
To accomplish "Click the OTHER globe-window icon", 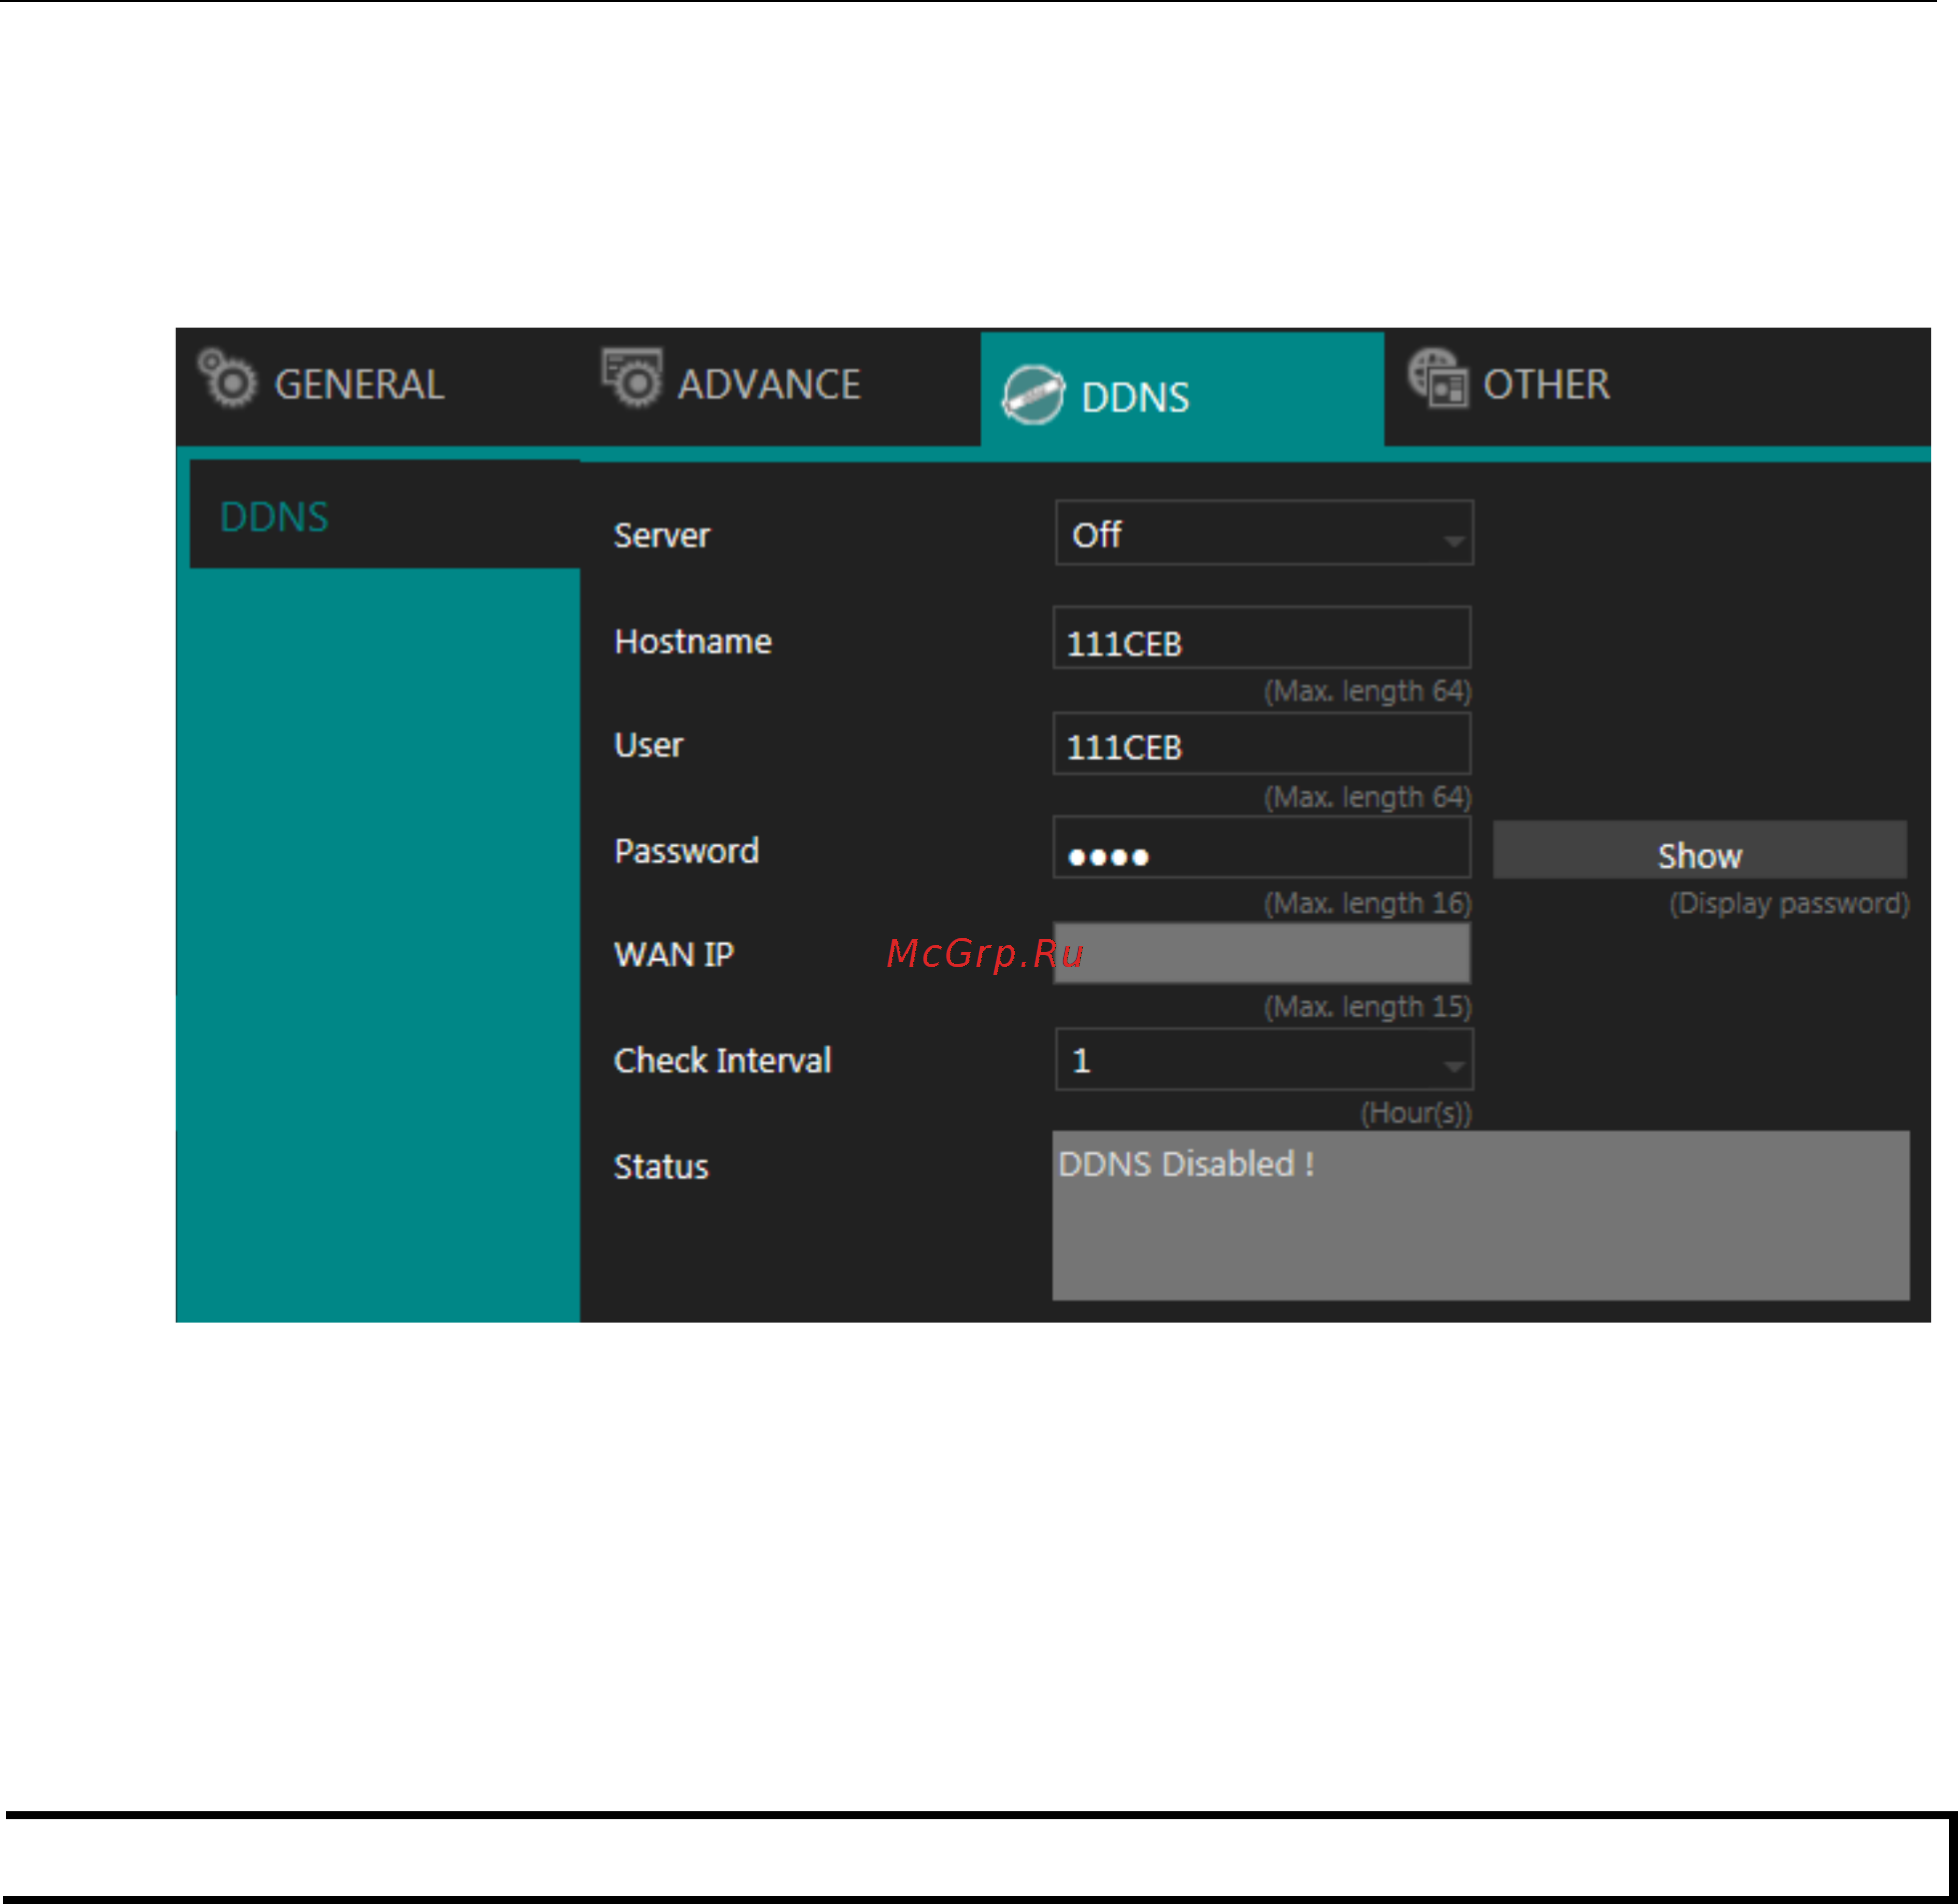I will (x=1438, y=378).
